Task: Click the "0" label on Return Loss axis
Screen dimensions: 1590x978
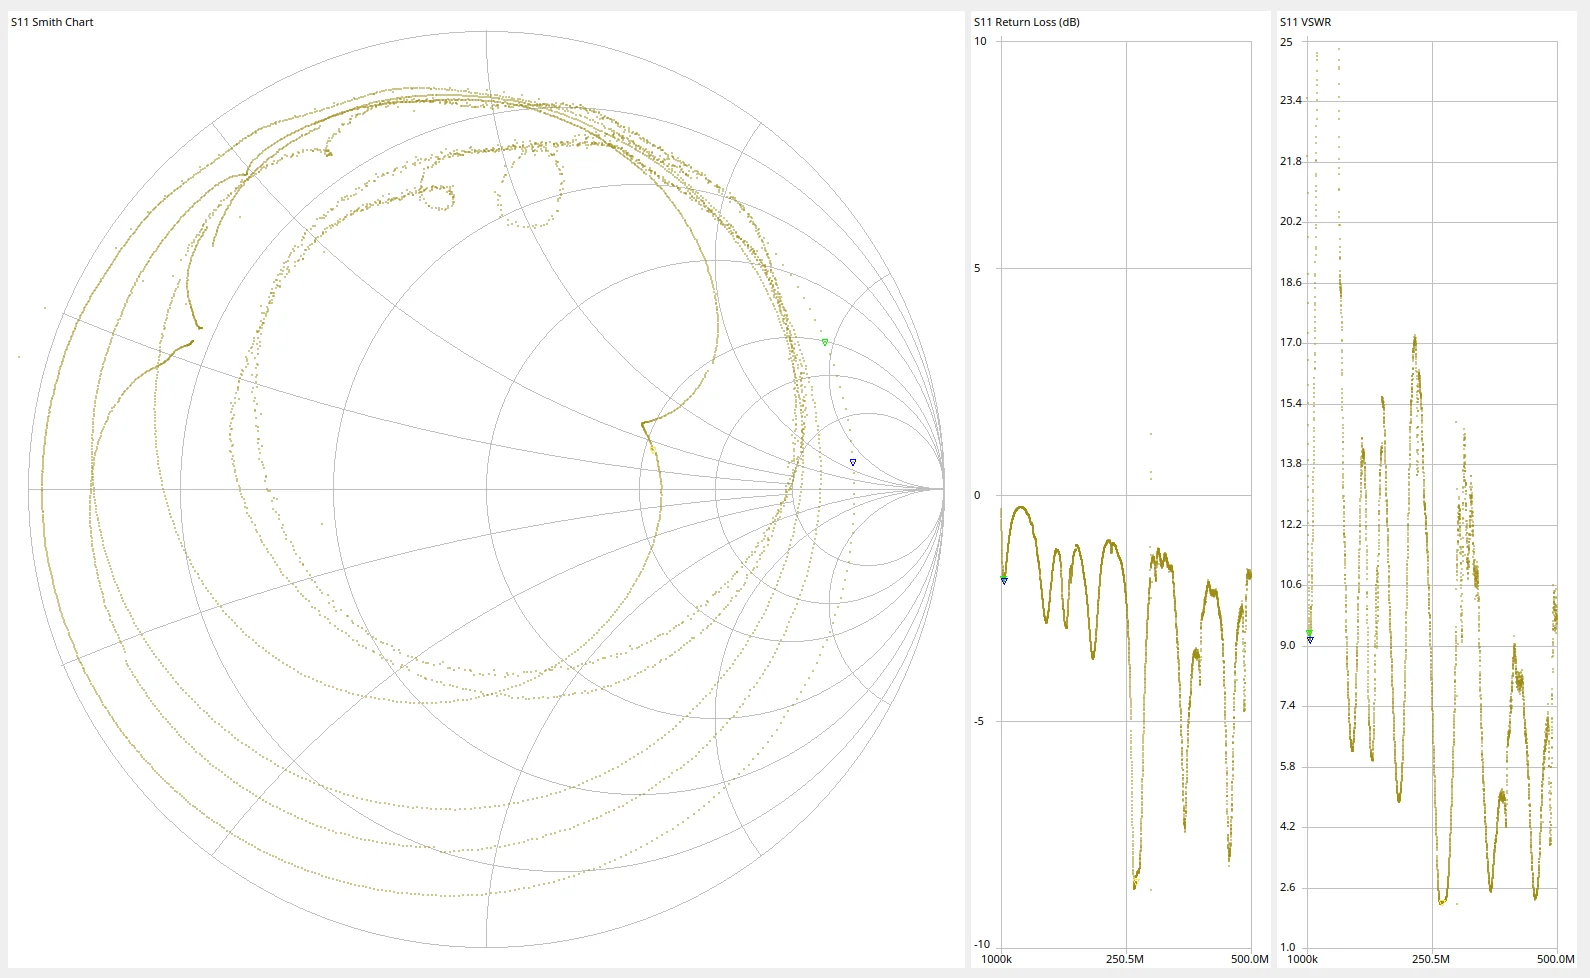Action: pos(978,495)
